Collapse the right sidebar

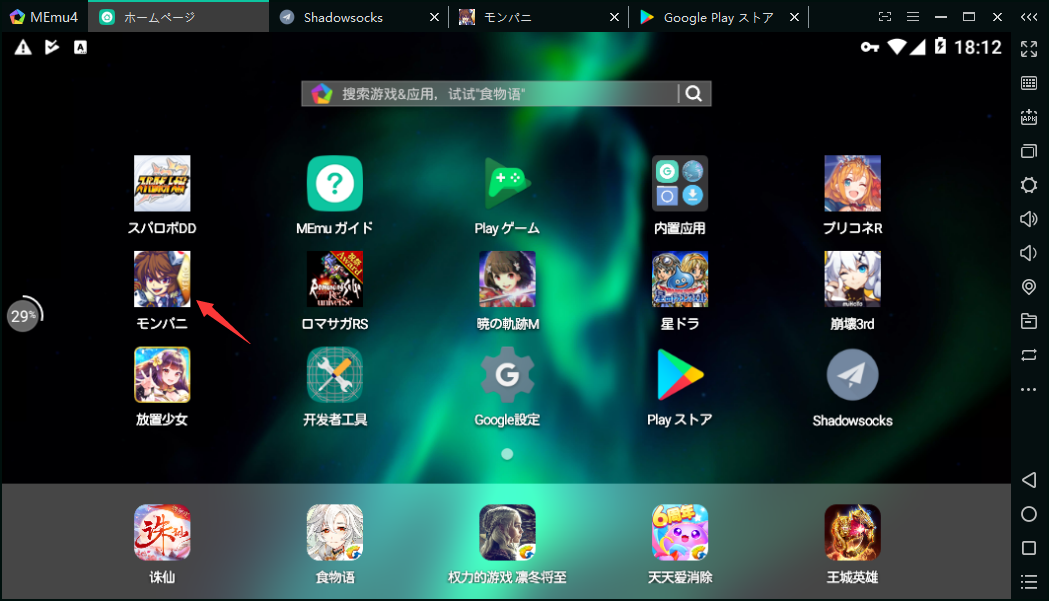click(x=1031, y=16)
